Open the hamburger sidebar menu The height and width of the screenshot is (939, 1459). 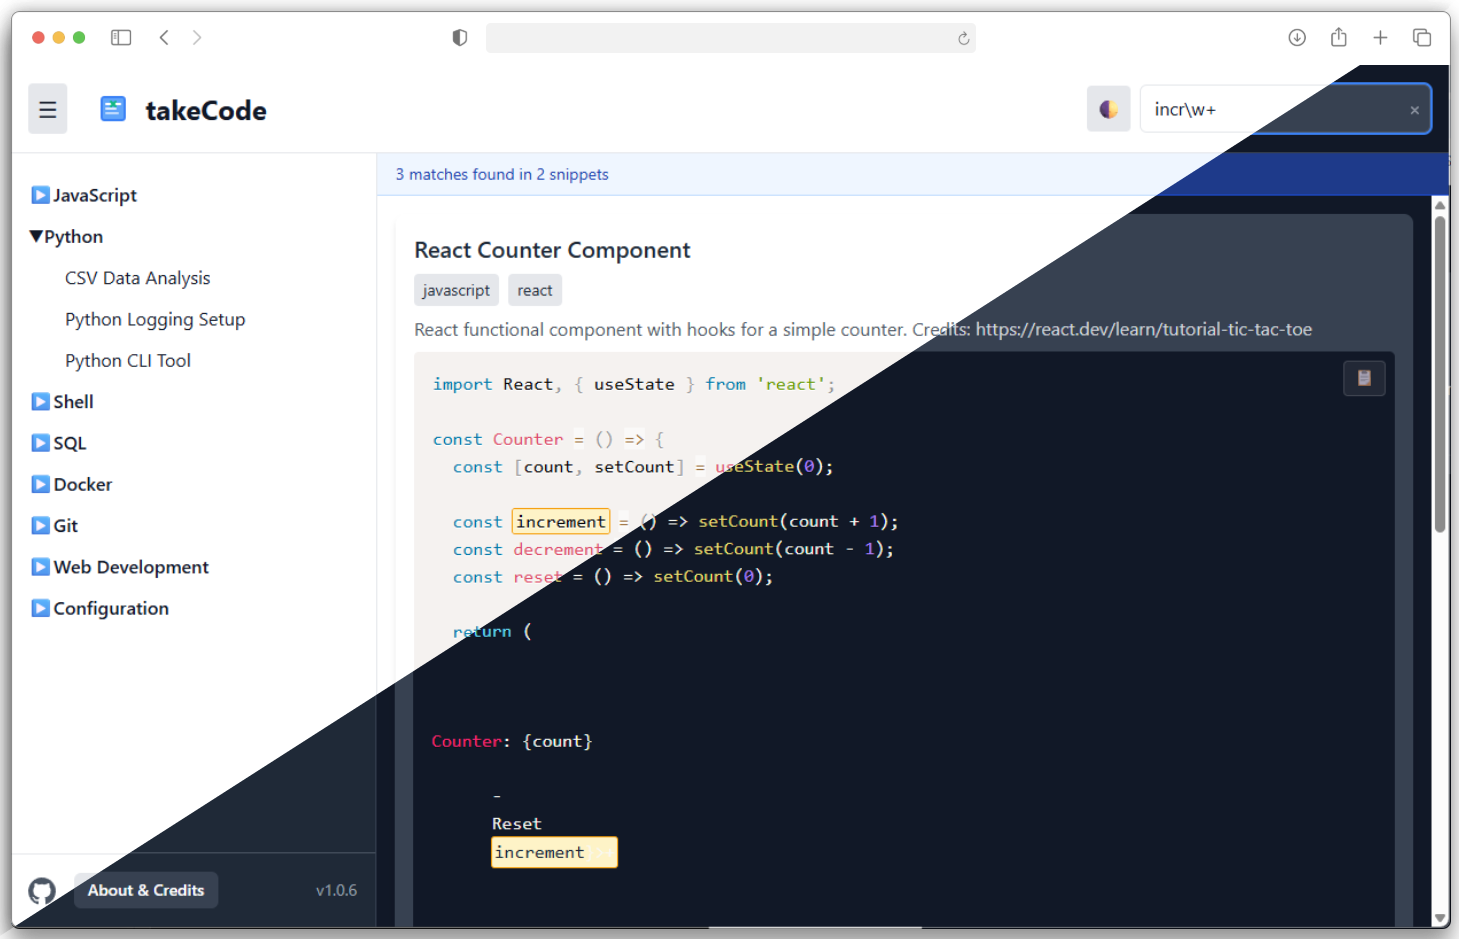point(47,108)
